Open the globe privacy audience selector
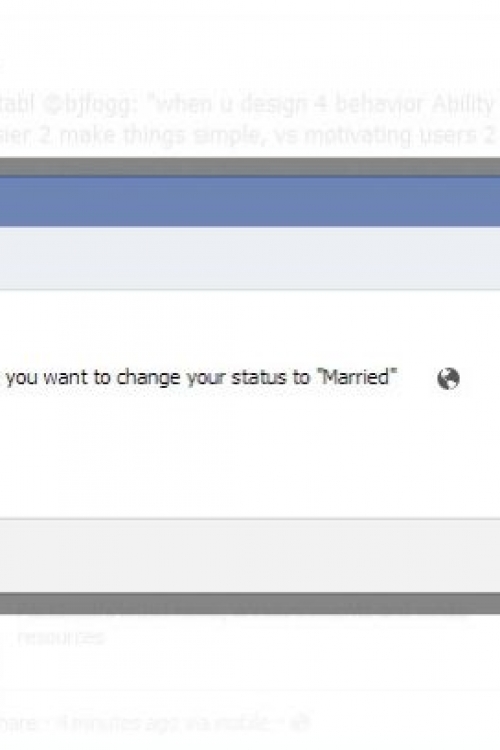Screen dimensions: 500x750 point(448,378)
